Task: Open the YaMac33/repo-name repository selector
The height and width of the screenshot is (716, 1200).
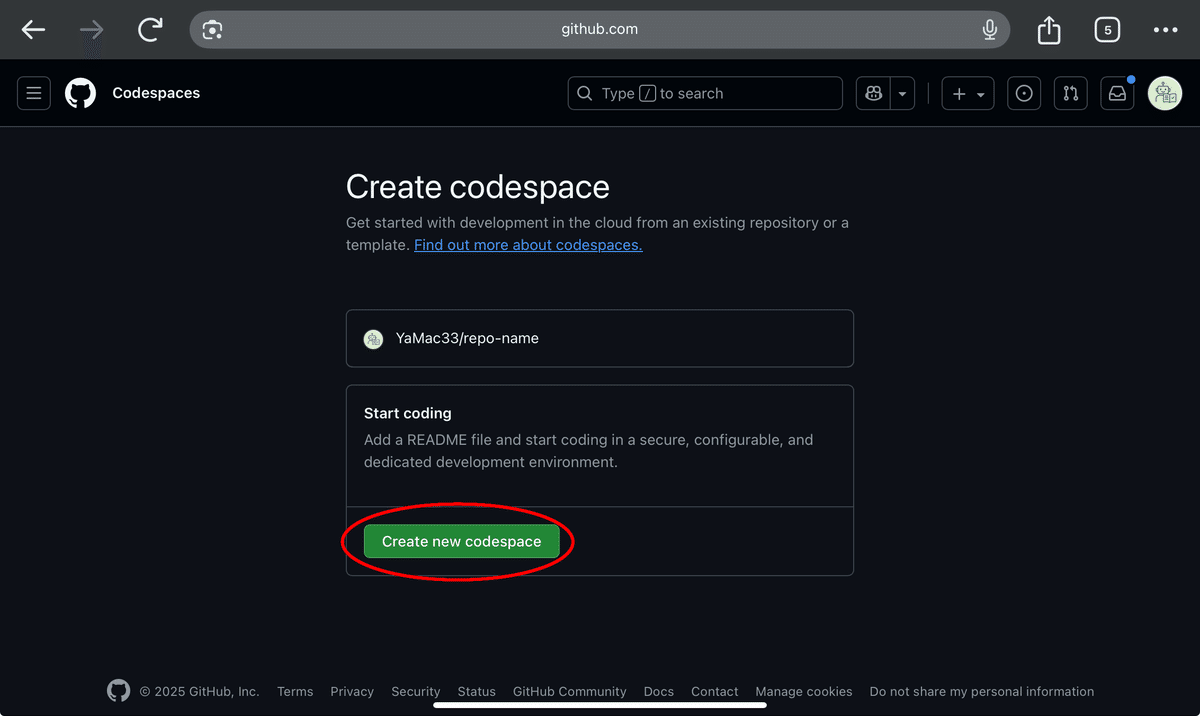Action: pyautogui.click(x=599, y=338)
